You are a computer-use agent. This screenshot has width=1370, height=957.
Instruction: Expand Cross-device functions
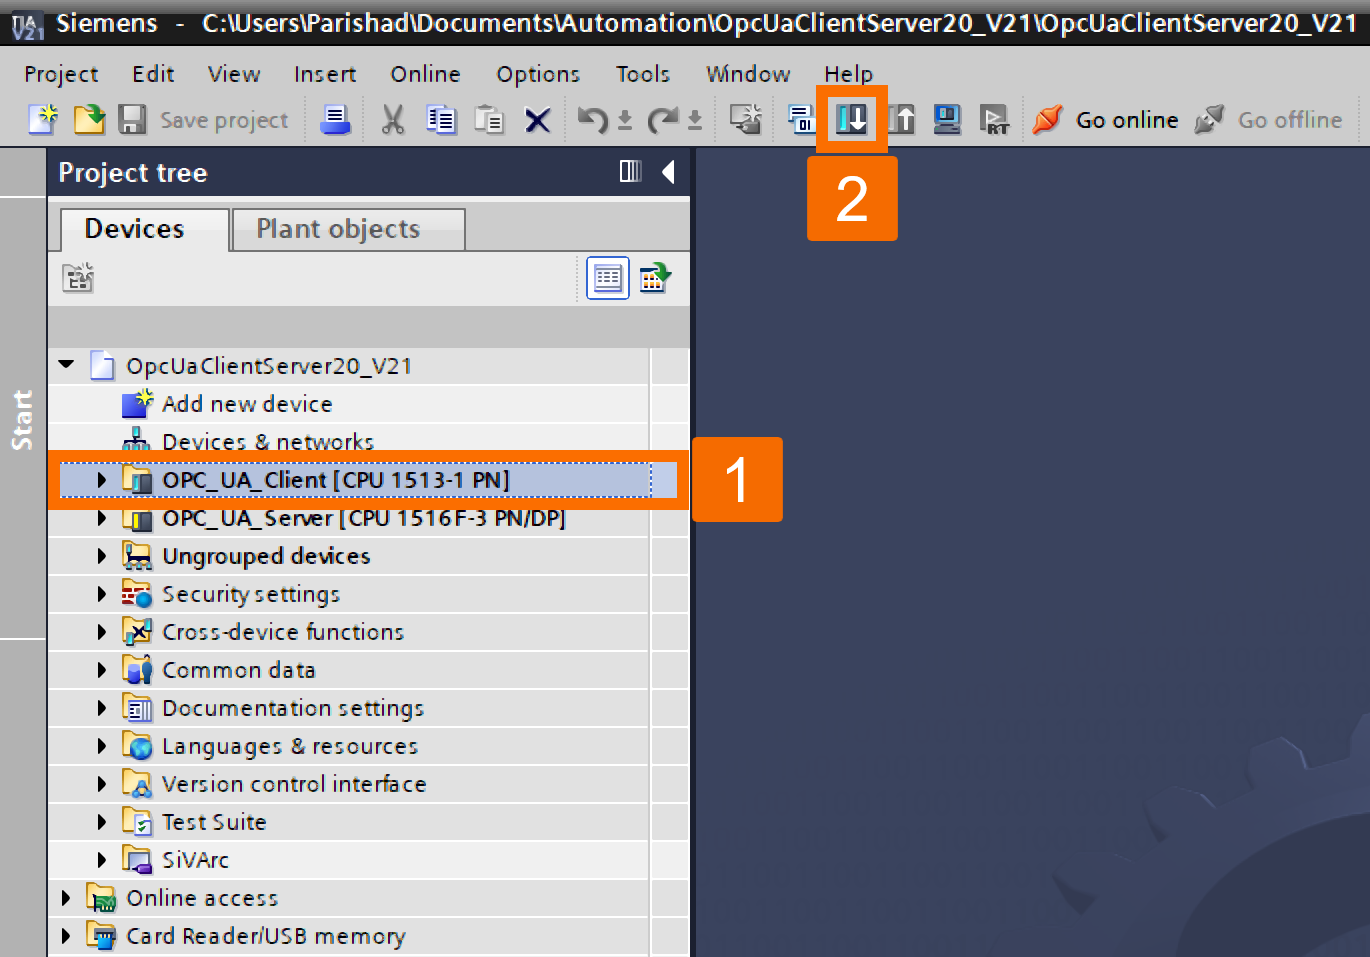click(x=101, y=632)
